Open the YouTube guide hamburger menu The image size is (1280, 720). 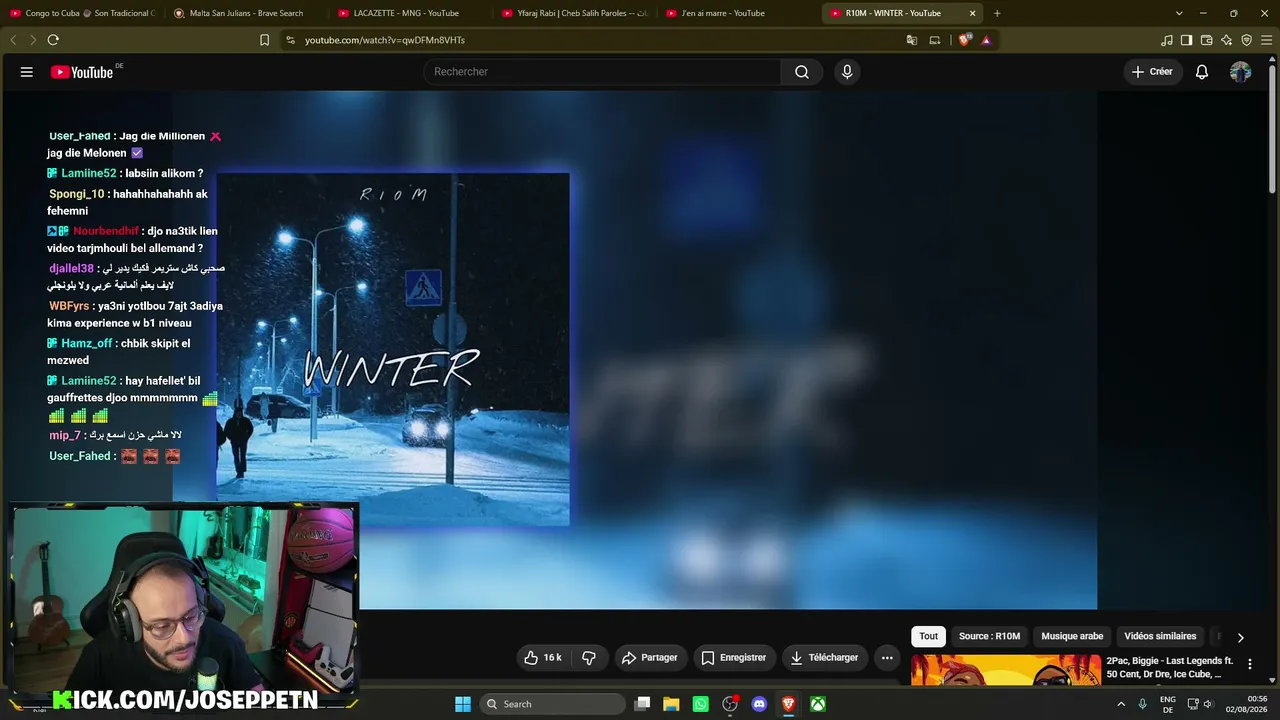tap(27, 72)
